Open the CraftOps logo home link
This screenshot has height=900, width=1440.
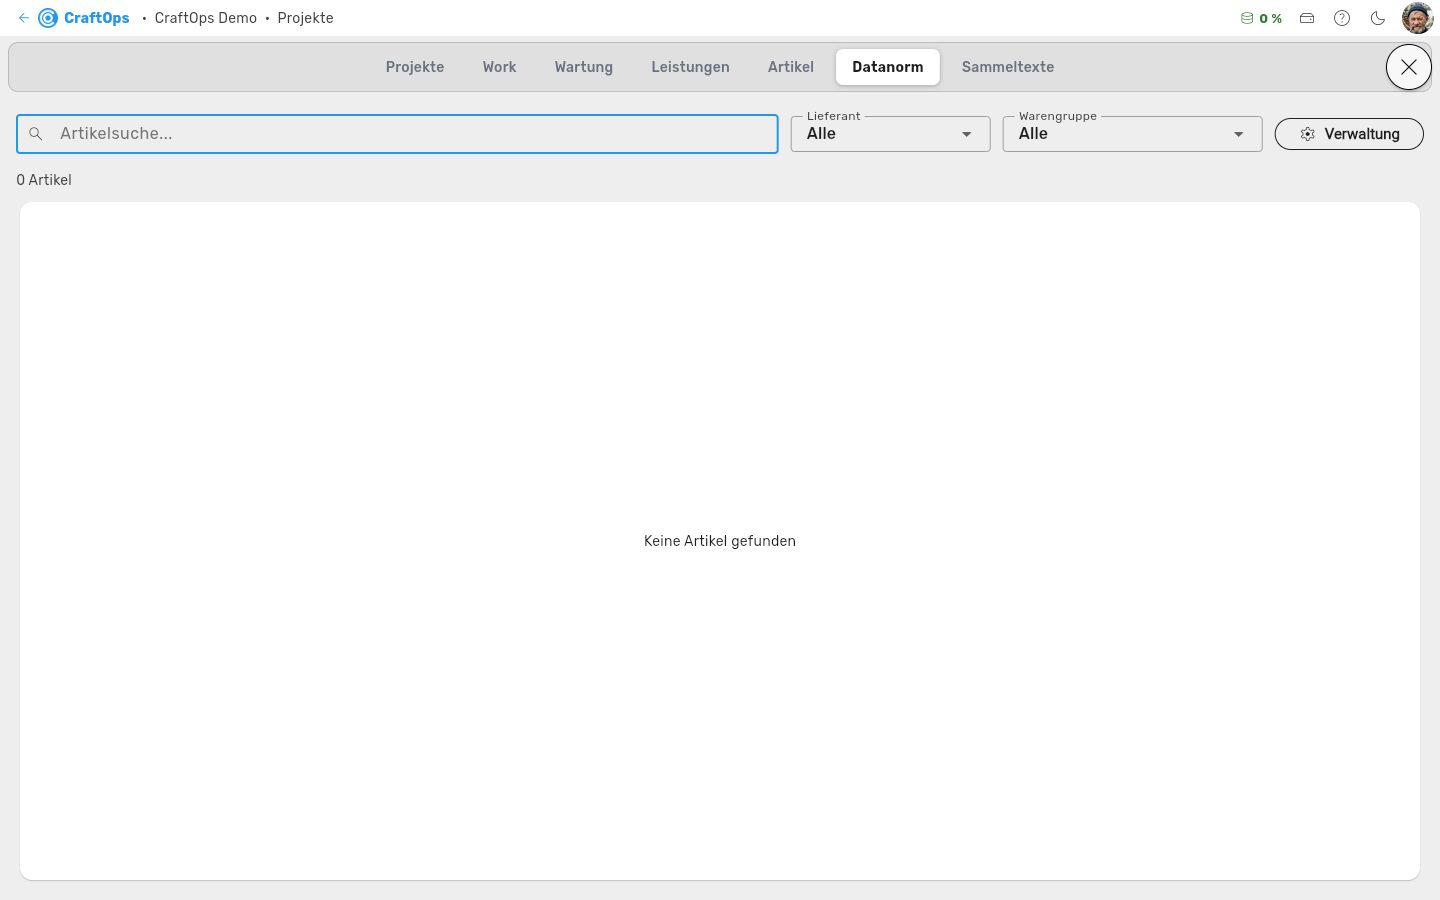pyautogui.click(x=84, y=18)
